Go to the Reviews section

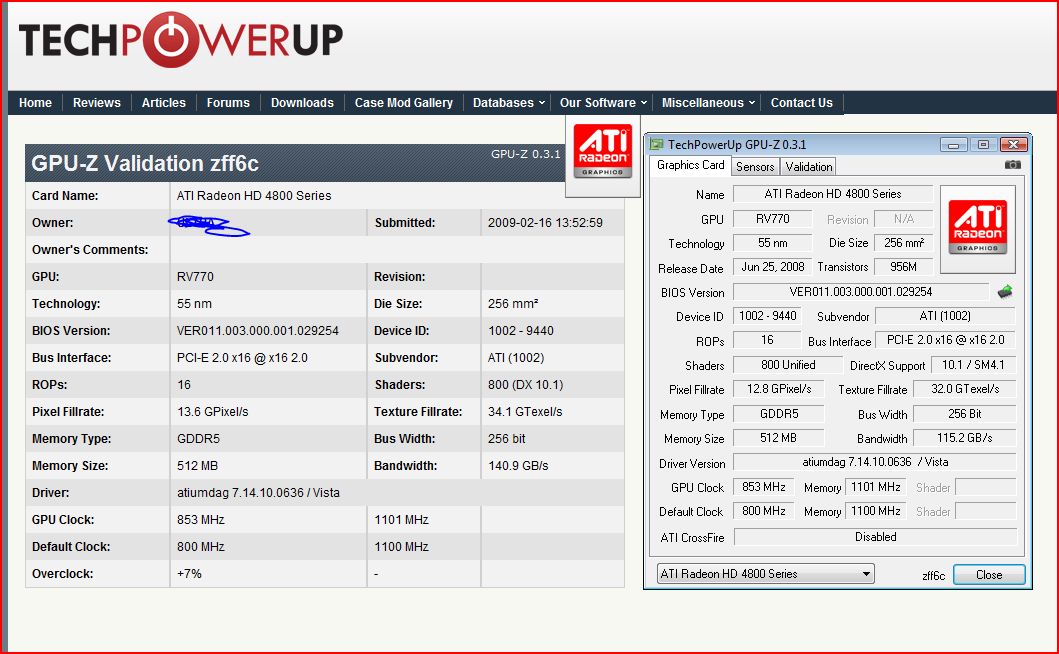click(x=97, y=103)
